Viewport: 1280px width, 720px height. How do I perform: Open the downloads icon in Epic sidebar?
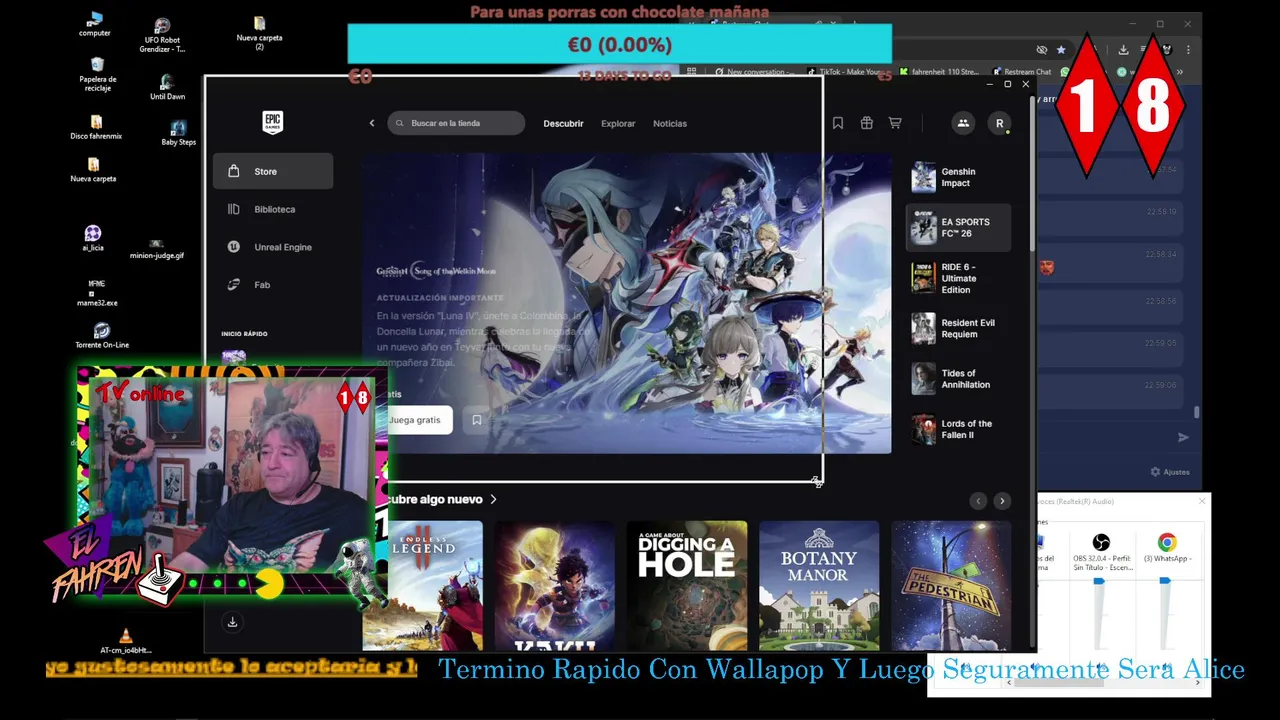(x=232, y=622)
